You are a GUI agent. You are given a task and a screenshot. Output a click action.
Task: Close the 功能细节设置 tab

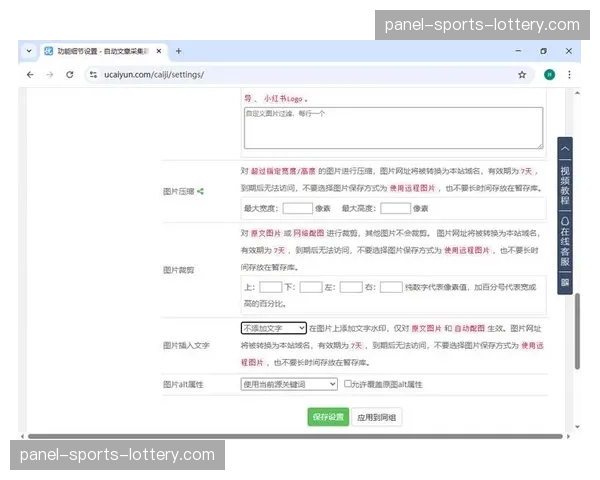(159, 51)
